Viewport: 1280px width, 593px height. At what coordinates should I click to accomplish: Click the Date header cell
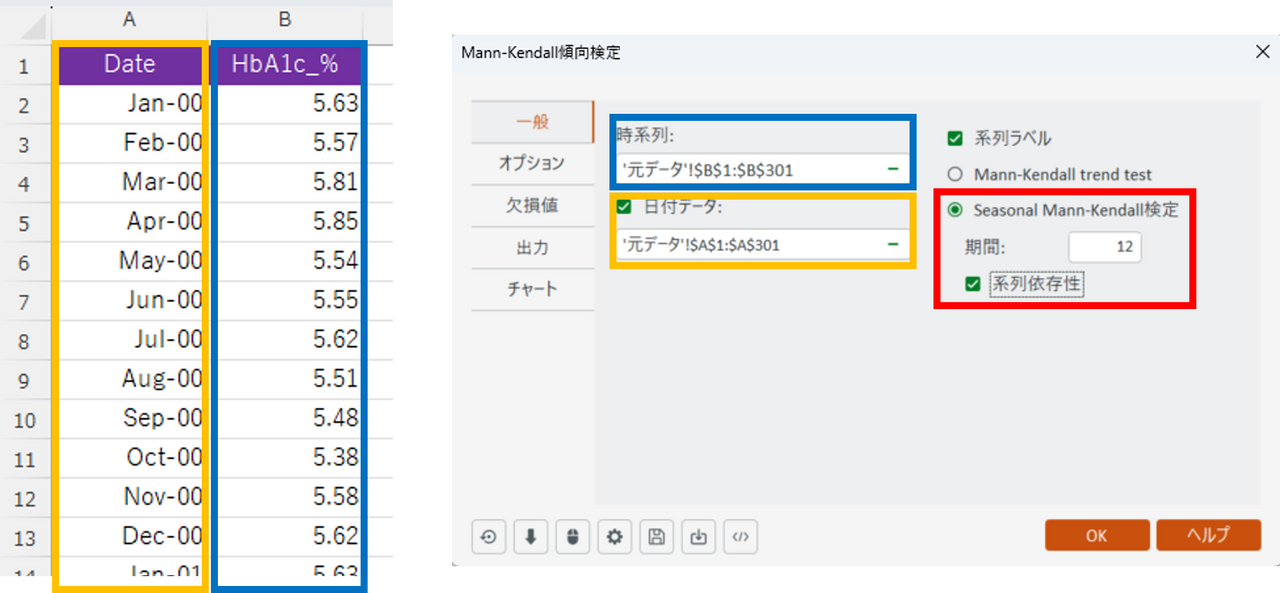coord(130,64)
